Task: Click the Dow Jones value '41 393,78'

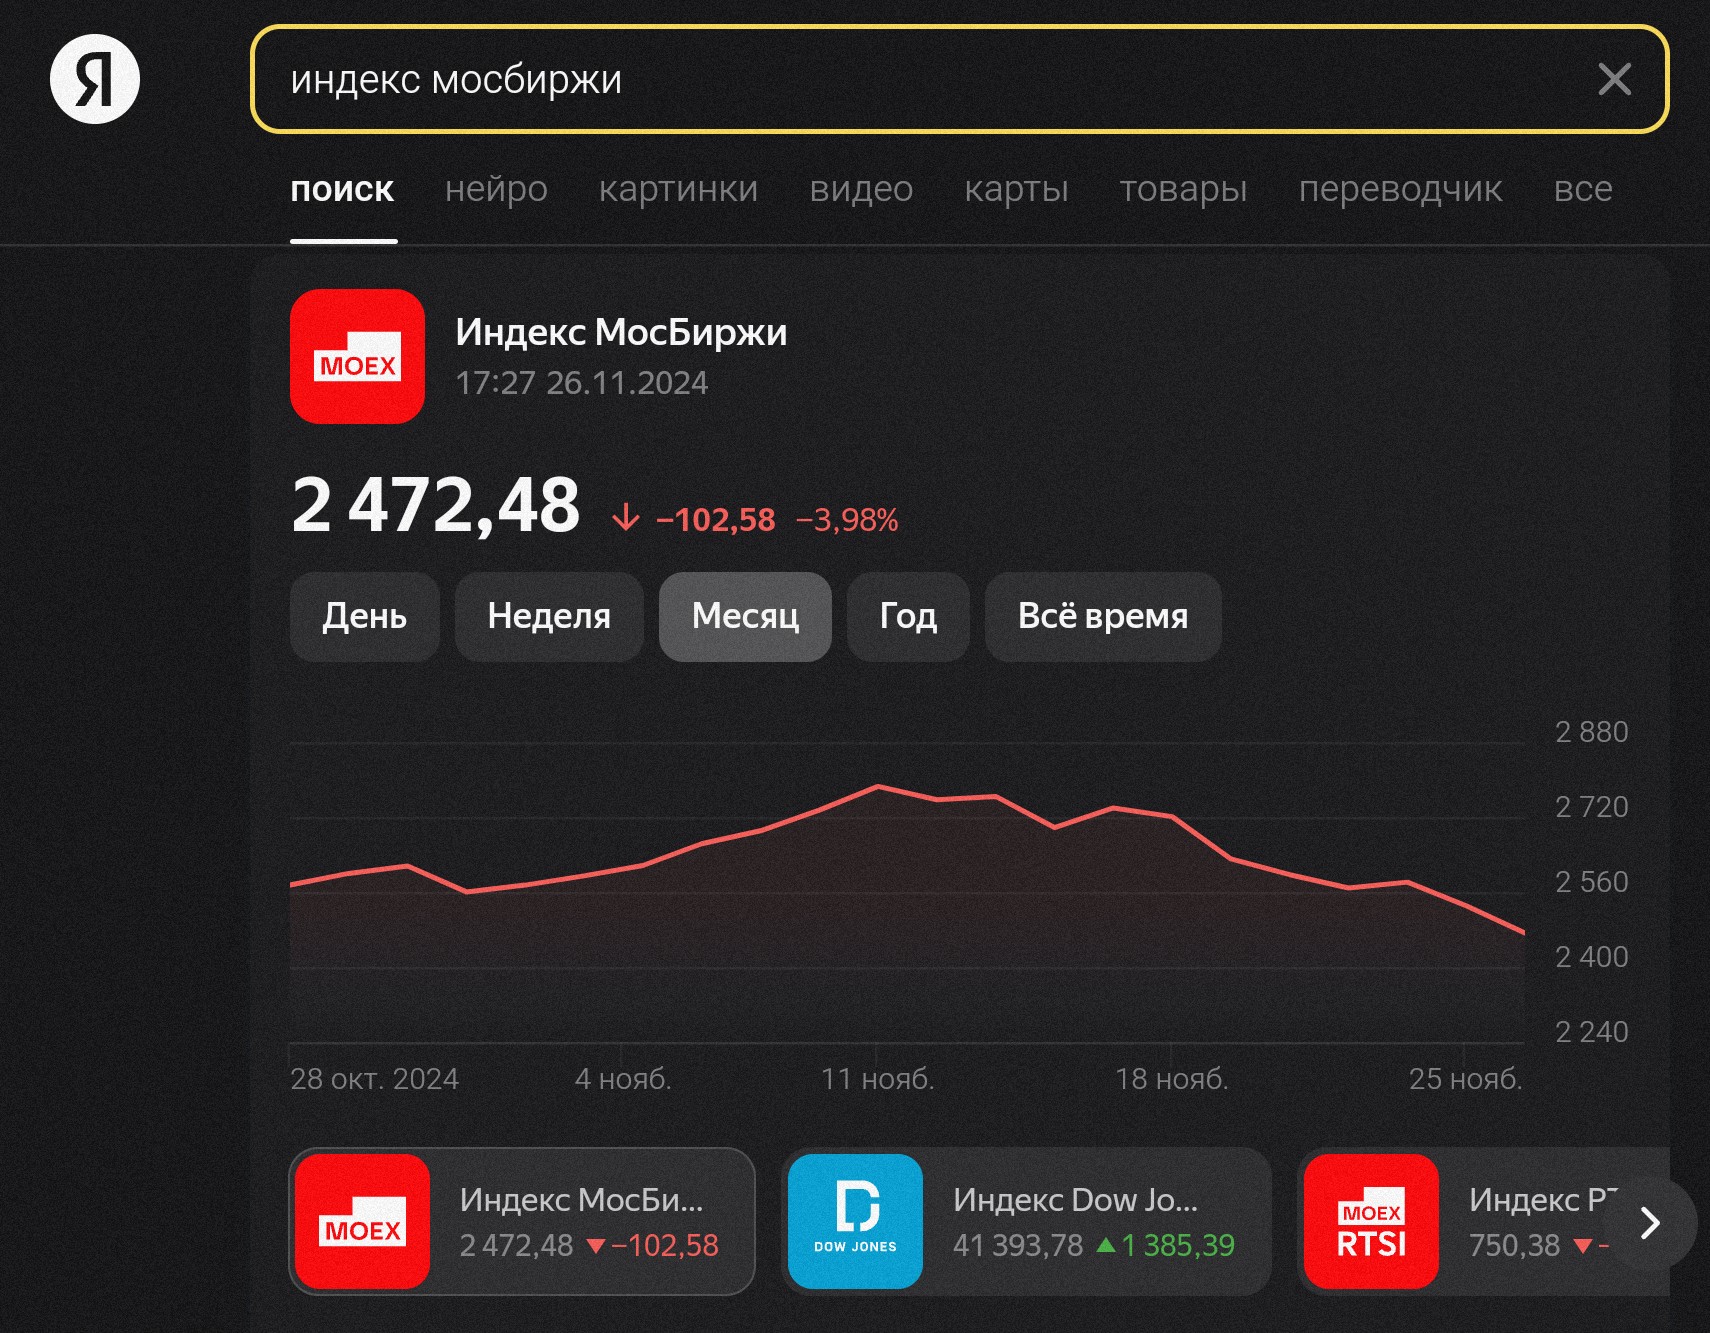Action: pos(1018,1245)
